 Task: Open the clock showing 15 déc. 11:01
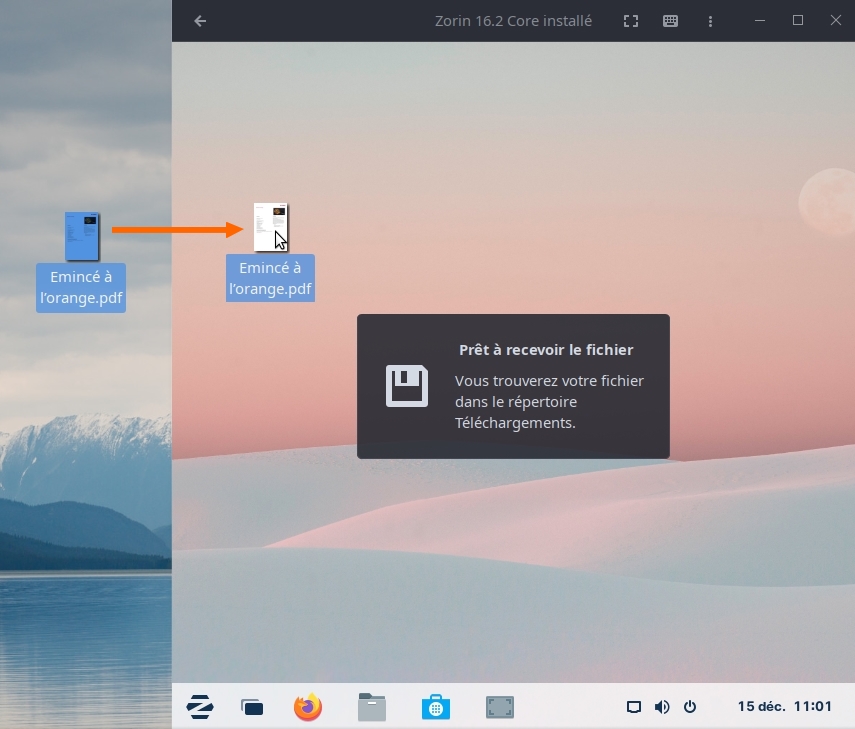pyautogui.click(x=784, y=707)
